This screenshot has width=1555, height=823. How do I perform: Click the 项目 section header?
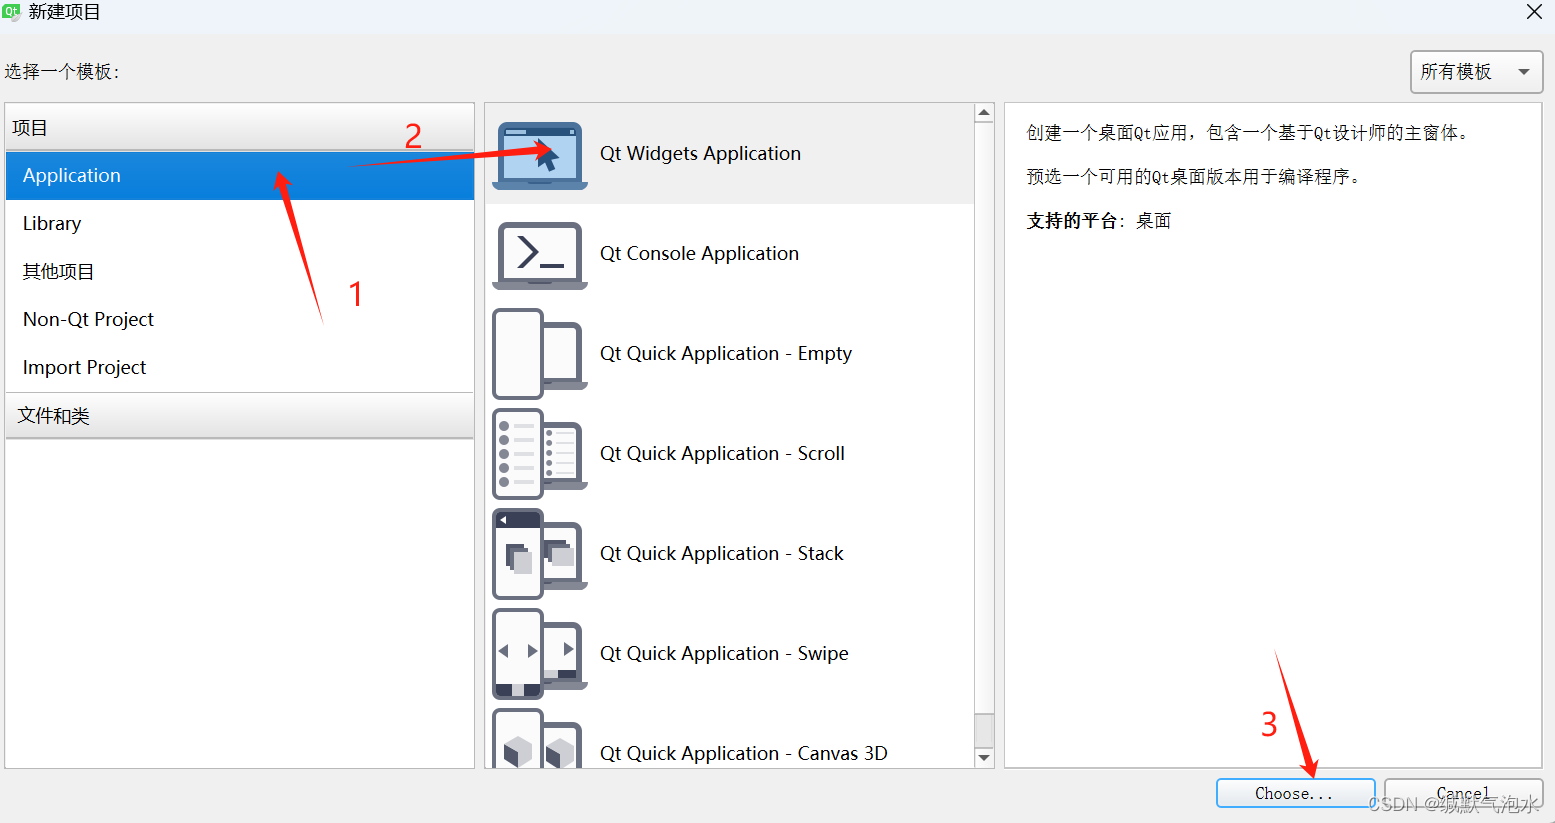(x=240, y=127)
